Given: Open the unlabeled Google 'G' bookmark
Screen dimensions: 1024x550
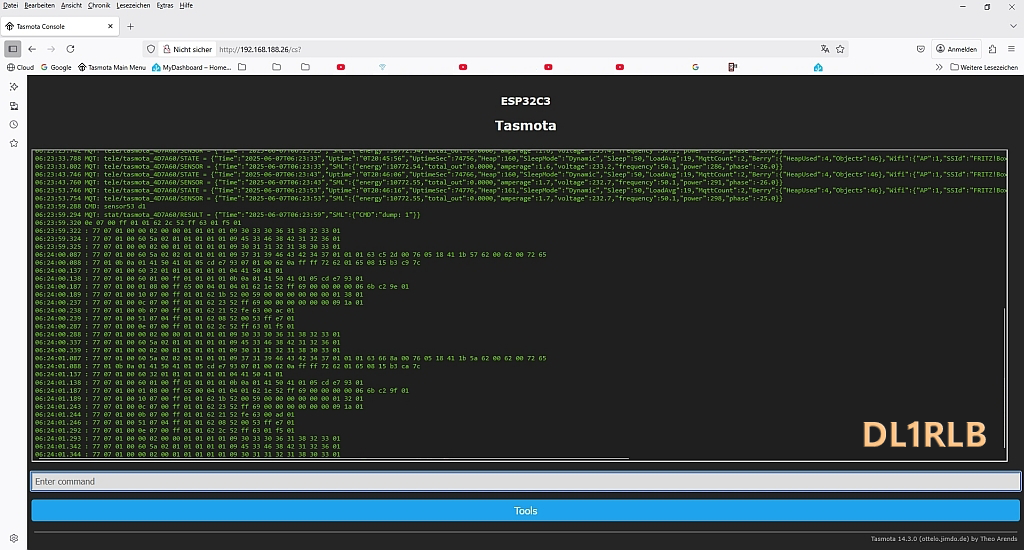Looking at the screenshot, I should coord(696,67).
